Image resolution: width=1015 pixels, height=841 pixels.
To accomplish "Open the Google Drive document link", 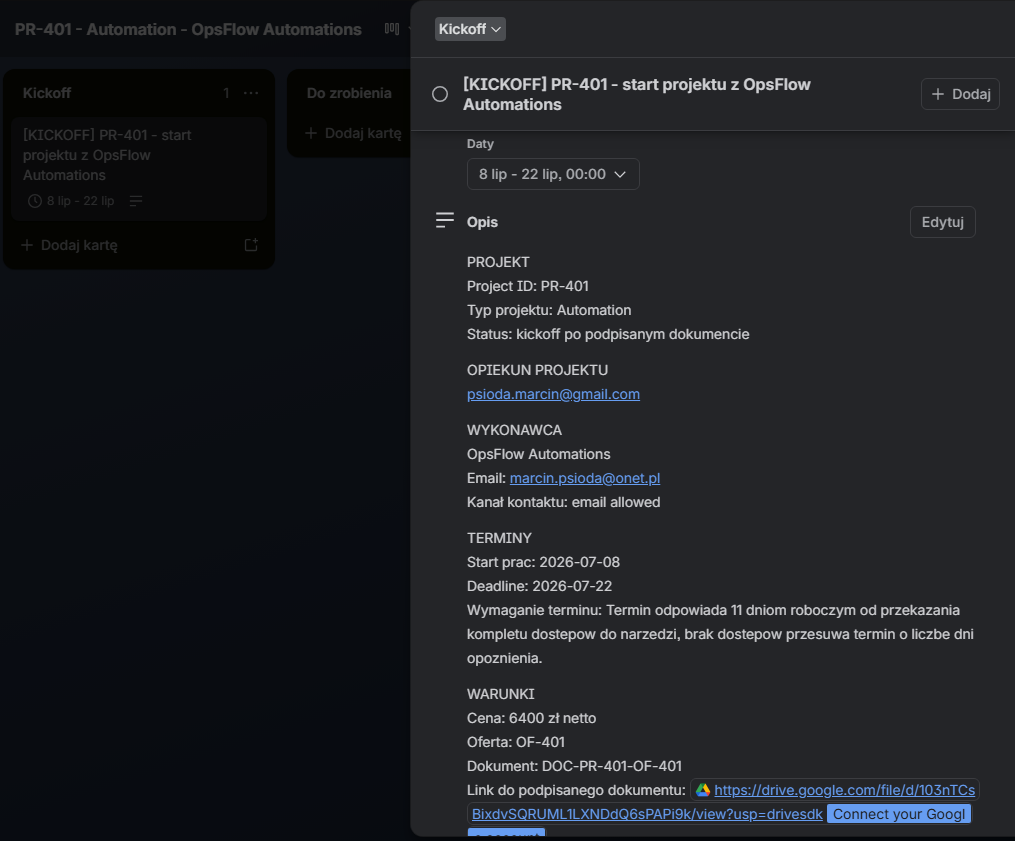I will point(844,791).
